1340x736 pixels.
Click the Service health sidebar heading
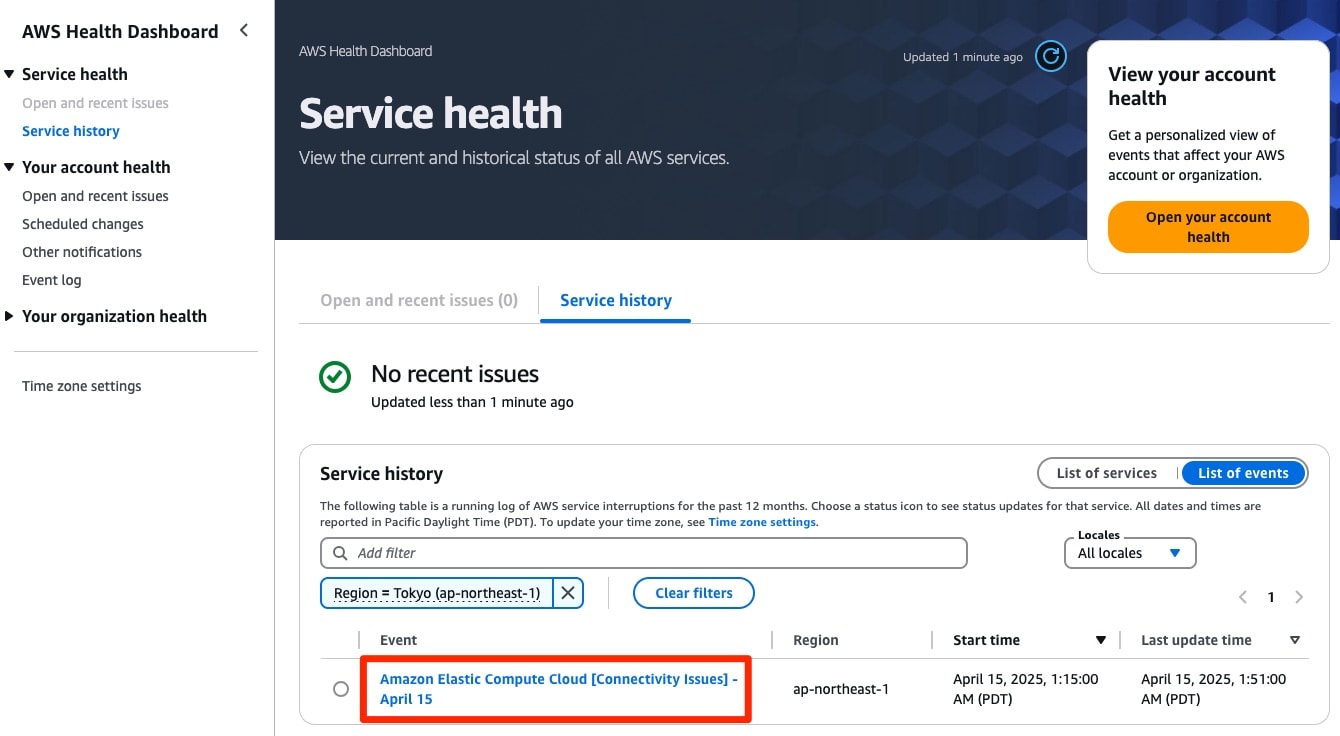[75, 74]
